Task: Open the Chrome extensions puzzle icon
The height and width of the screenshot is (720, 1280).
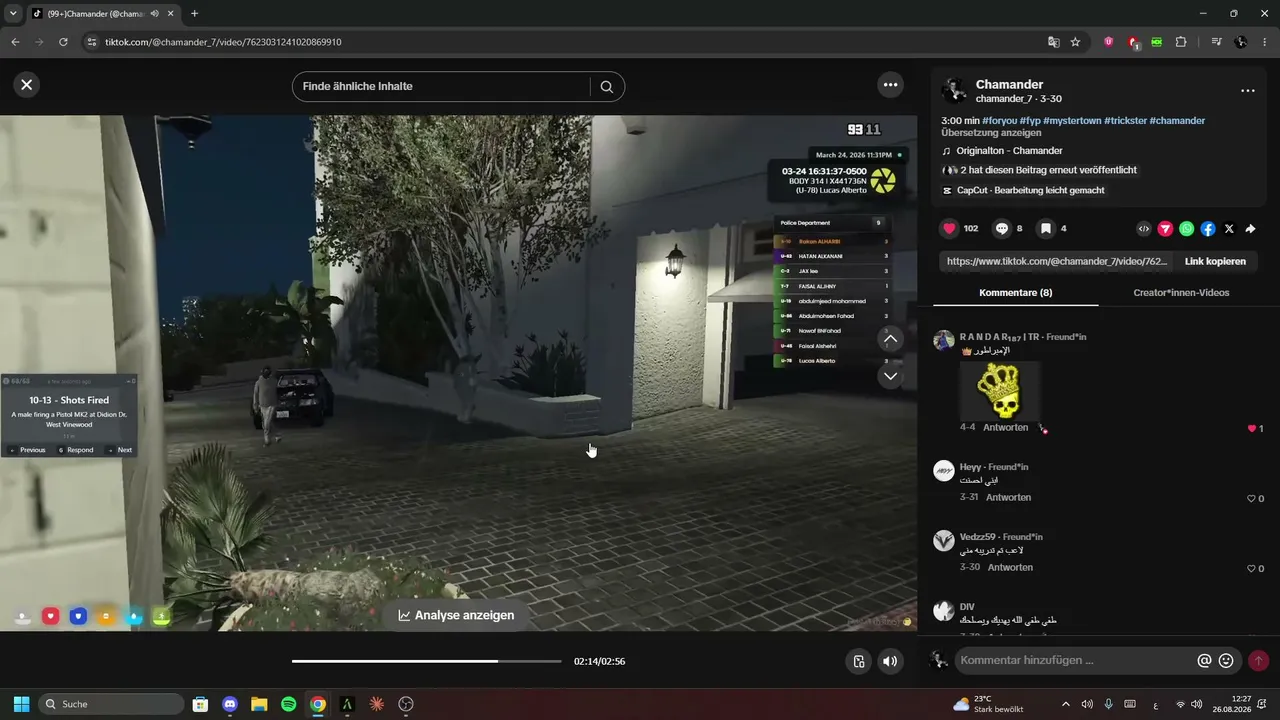Action: click(x=1181, y=42)
